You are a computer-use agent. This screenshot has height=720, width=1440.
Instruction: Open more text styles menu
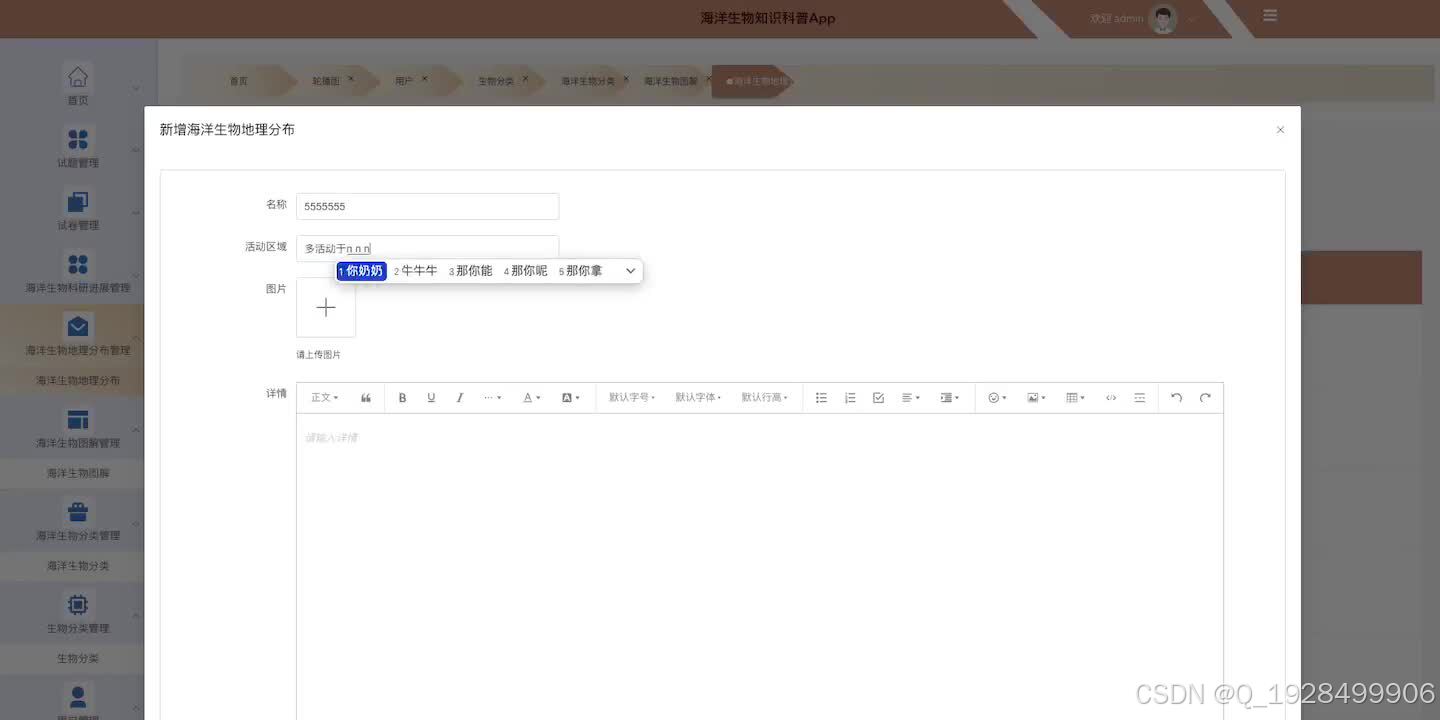pos(492,398)
